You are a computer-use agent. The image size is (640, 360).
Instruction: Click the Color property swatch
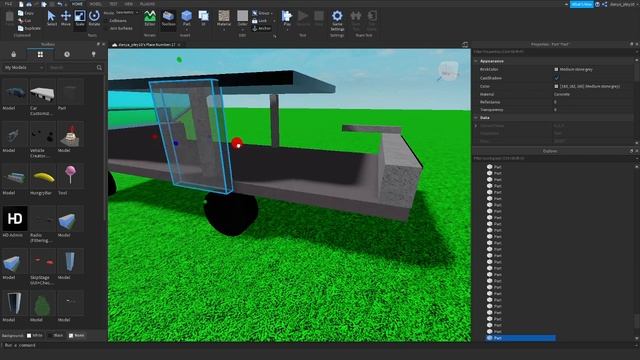click(x=556, y=86)
